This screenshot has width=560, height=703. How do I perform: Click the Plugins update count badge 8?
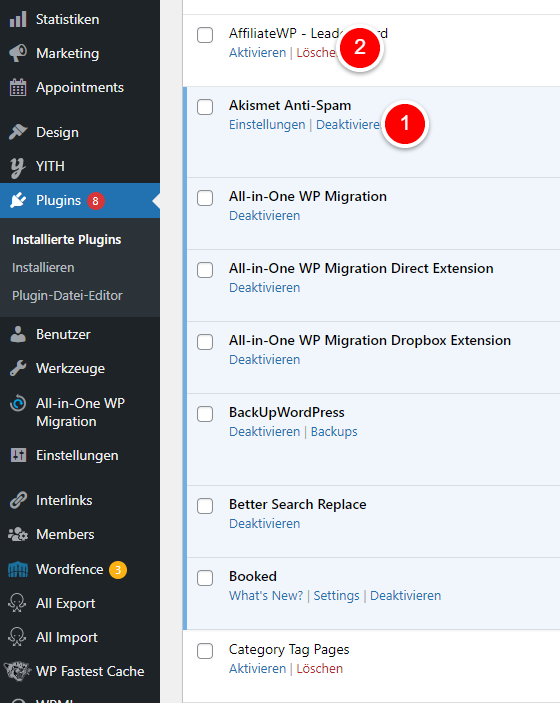pos(96,201)
